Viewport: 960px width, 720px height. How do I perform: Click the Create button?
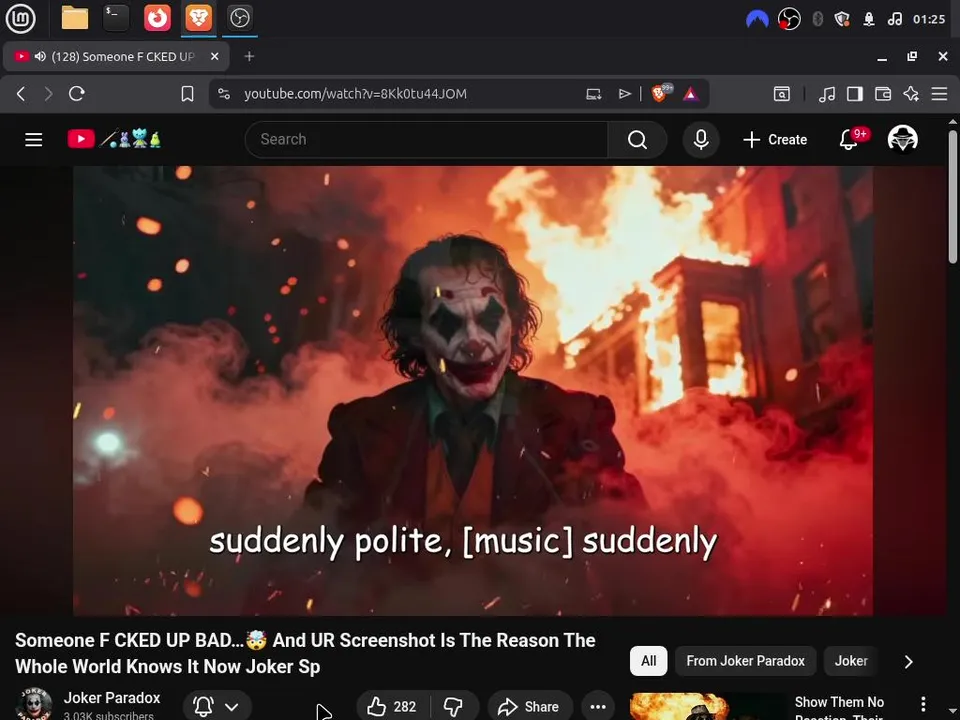click(775, 140)
